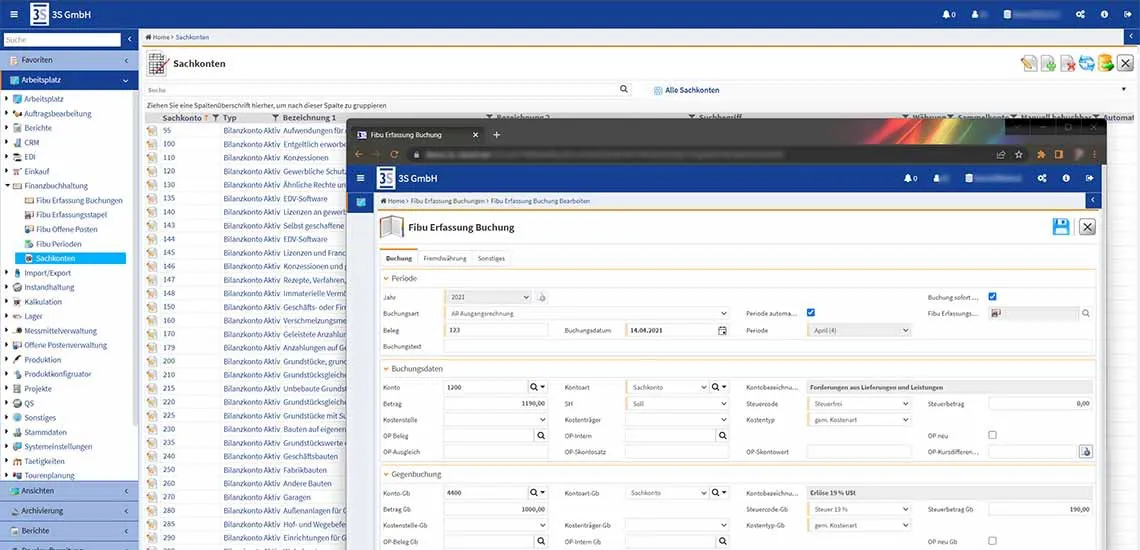Click the Buchungstext input field

tap(768, 346)
